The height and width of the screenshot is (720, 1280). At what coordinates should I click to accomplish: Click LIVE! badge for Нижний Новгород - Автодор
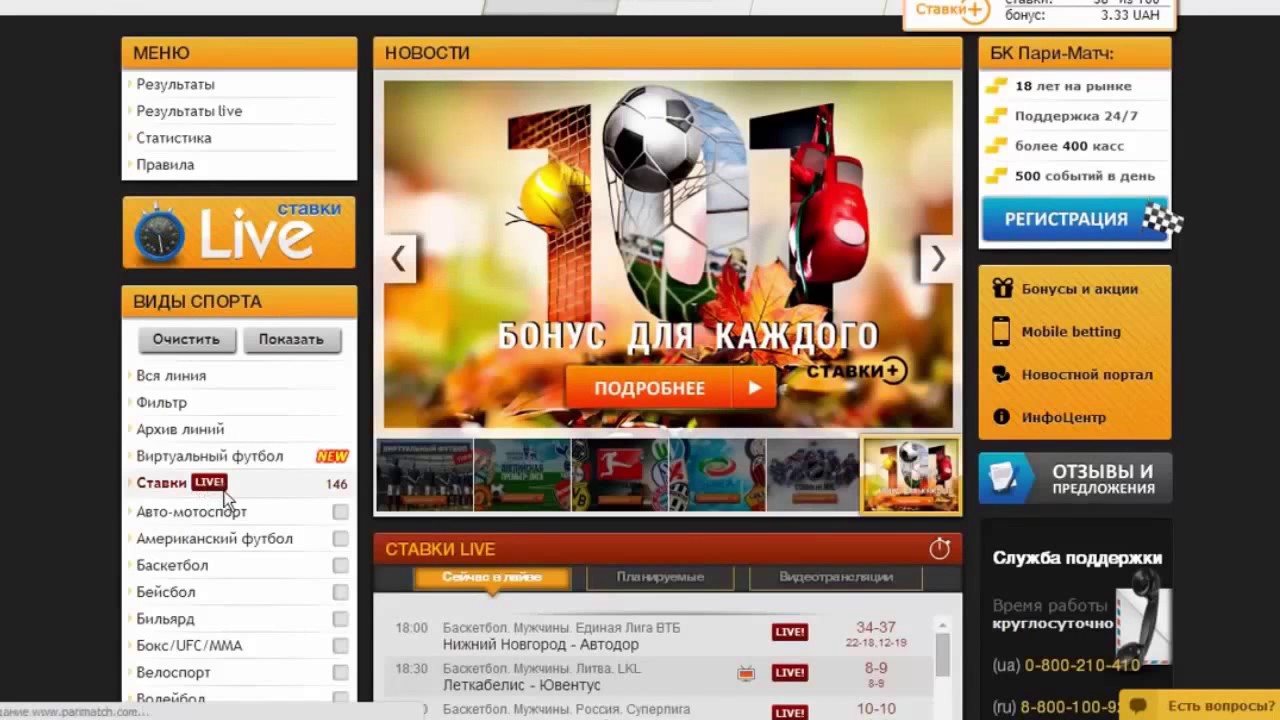[x=790, y=632]
